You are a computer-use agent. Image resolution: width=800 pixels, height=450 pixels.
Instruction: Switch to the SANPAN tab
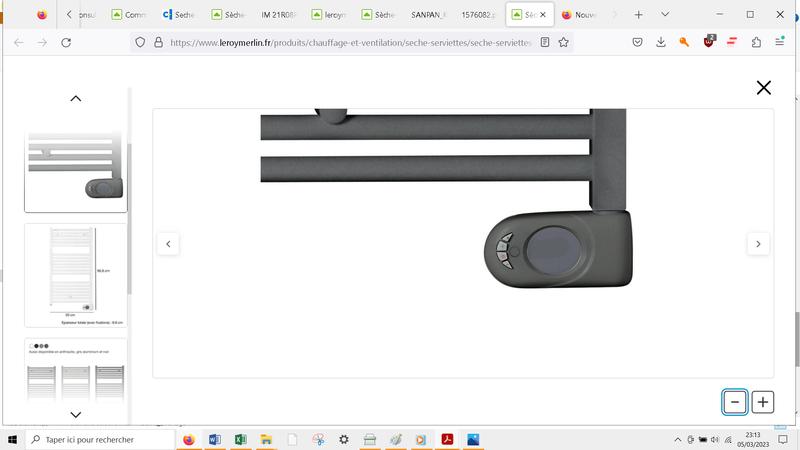click(428, 15)
